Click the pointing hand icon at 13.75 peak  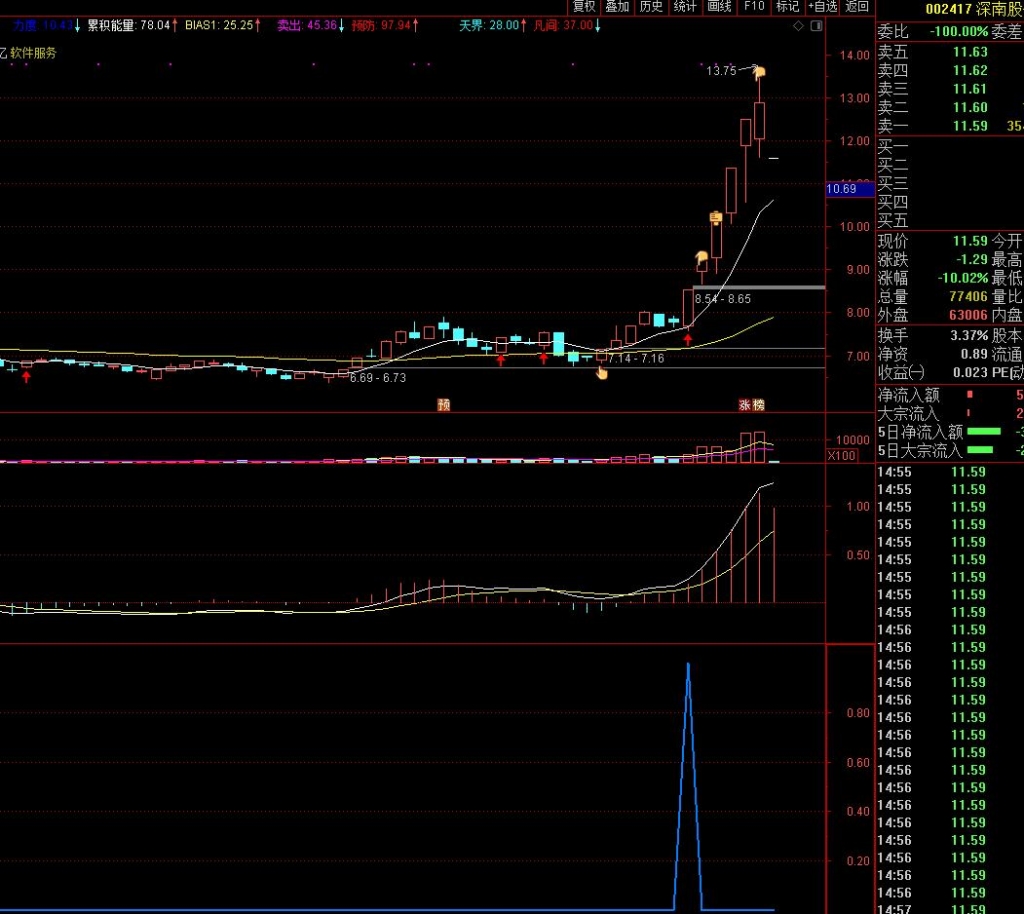759,71
